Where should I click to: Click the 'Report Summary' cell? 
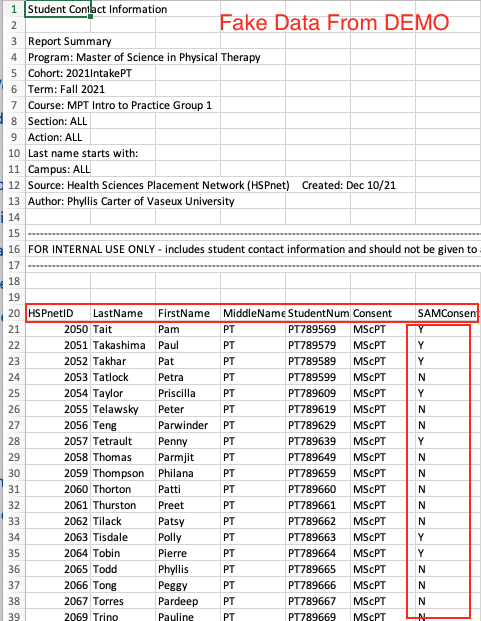pyautogui.click(x=58, y=41)
